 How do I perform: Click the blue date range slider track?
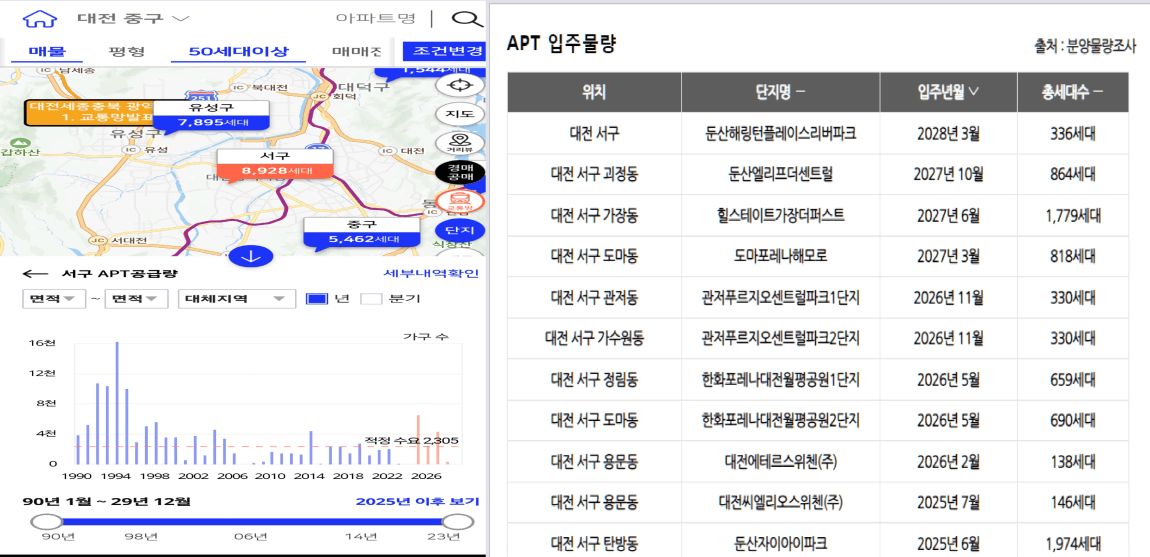[254, 522]
